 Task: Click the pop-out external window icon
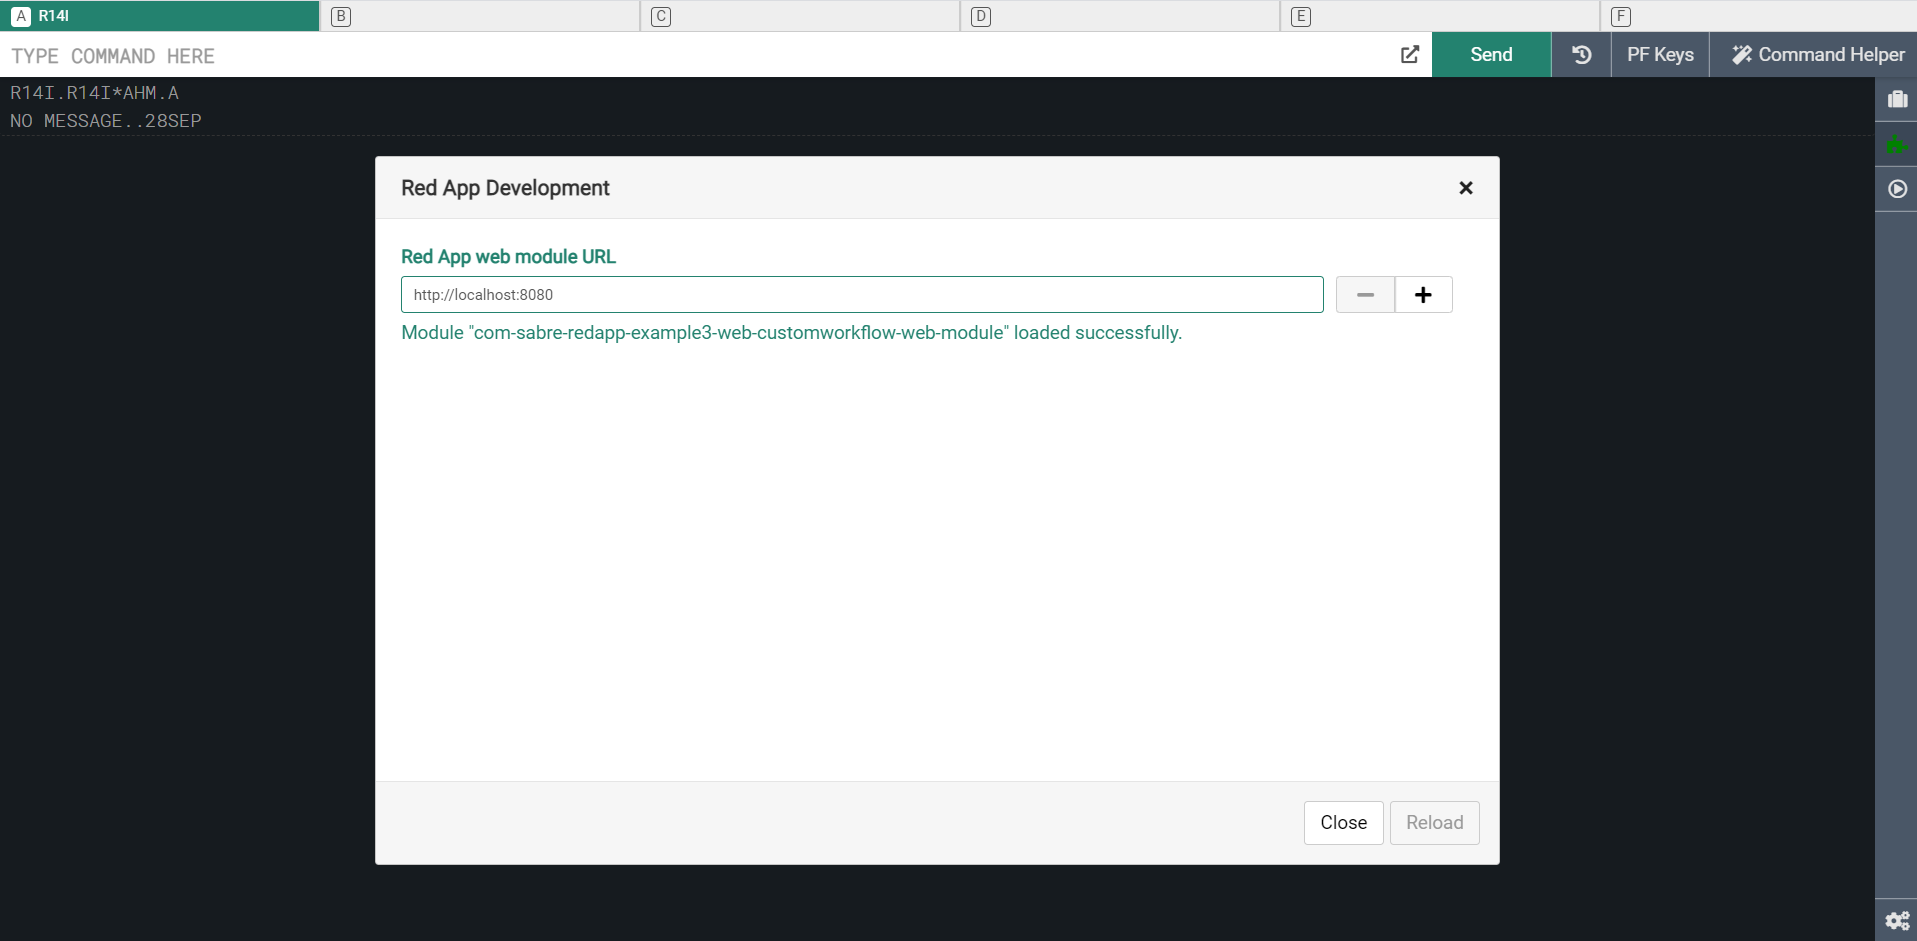click(1410, 55)
